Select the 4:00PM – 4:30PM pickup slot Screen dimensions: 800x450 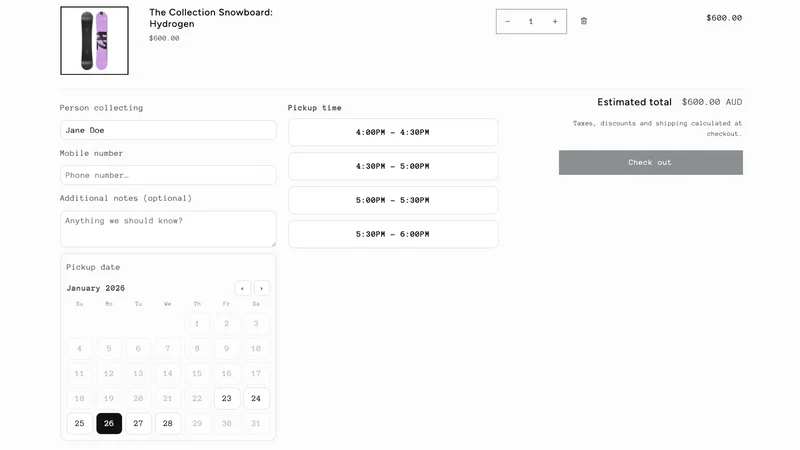tap(393, 132)
